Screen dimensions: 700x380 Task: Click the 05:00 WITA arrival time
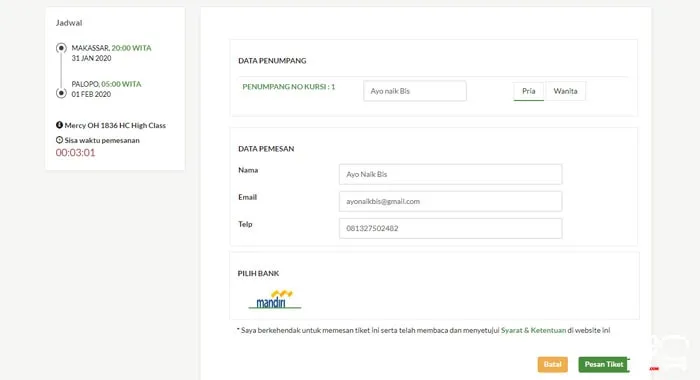pyautogui.click(x=121, y=84)
